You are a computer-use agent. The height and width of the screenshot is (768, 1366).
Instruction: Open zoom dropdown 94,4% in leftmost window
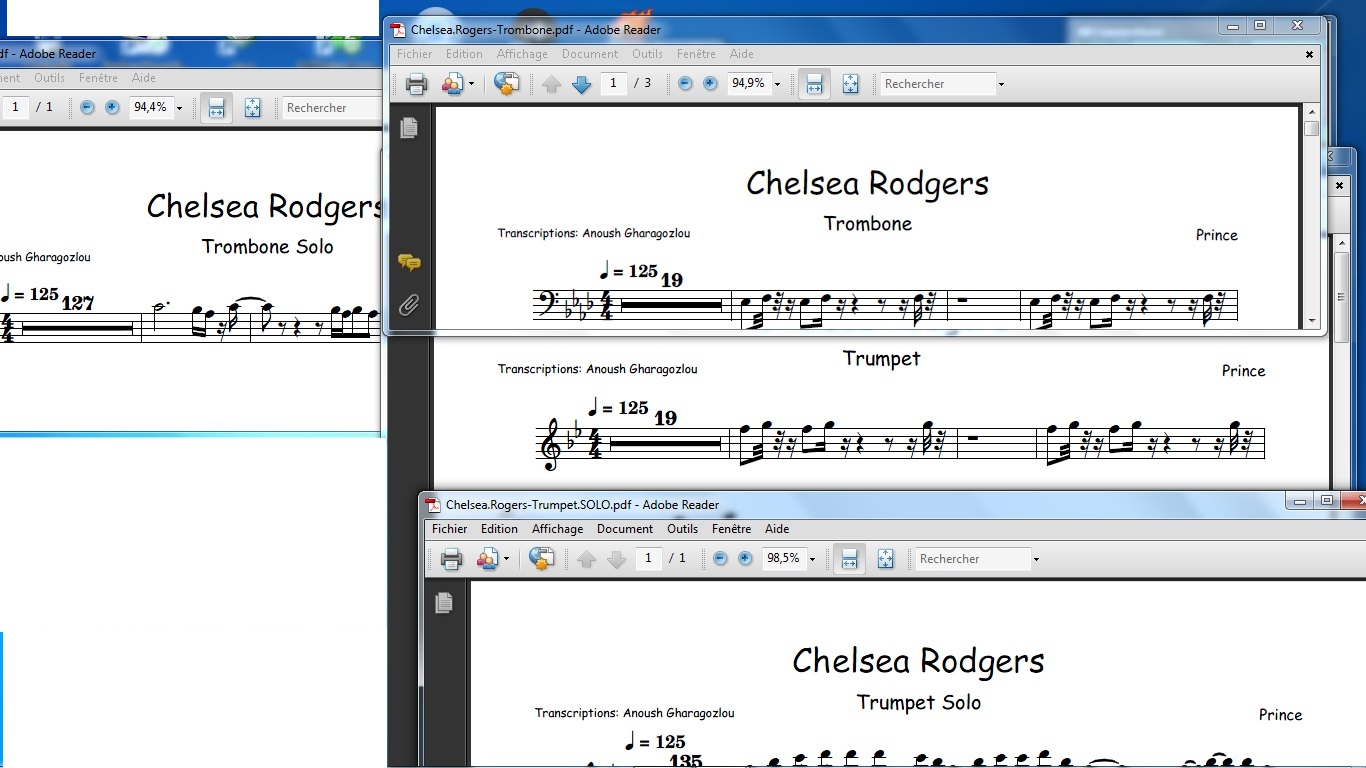tap(179, 108)
